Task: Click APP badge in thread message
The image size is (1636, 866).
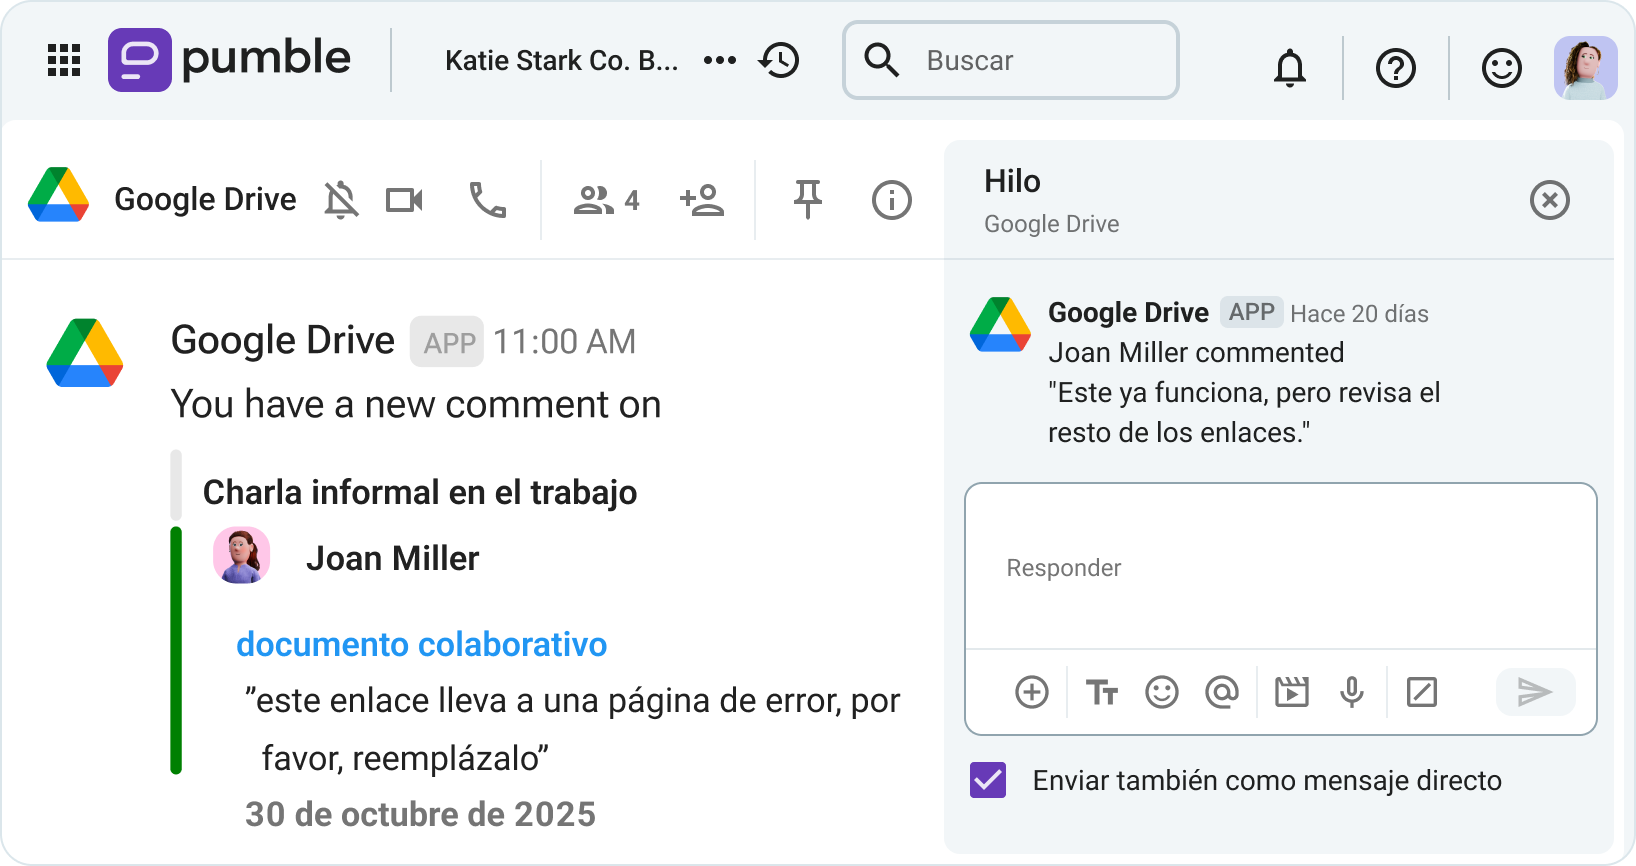Action: pyautogui.click(x=1251, y=312)
